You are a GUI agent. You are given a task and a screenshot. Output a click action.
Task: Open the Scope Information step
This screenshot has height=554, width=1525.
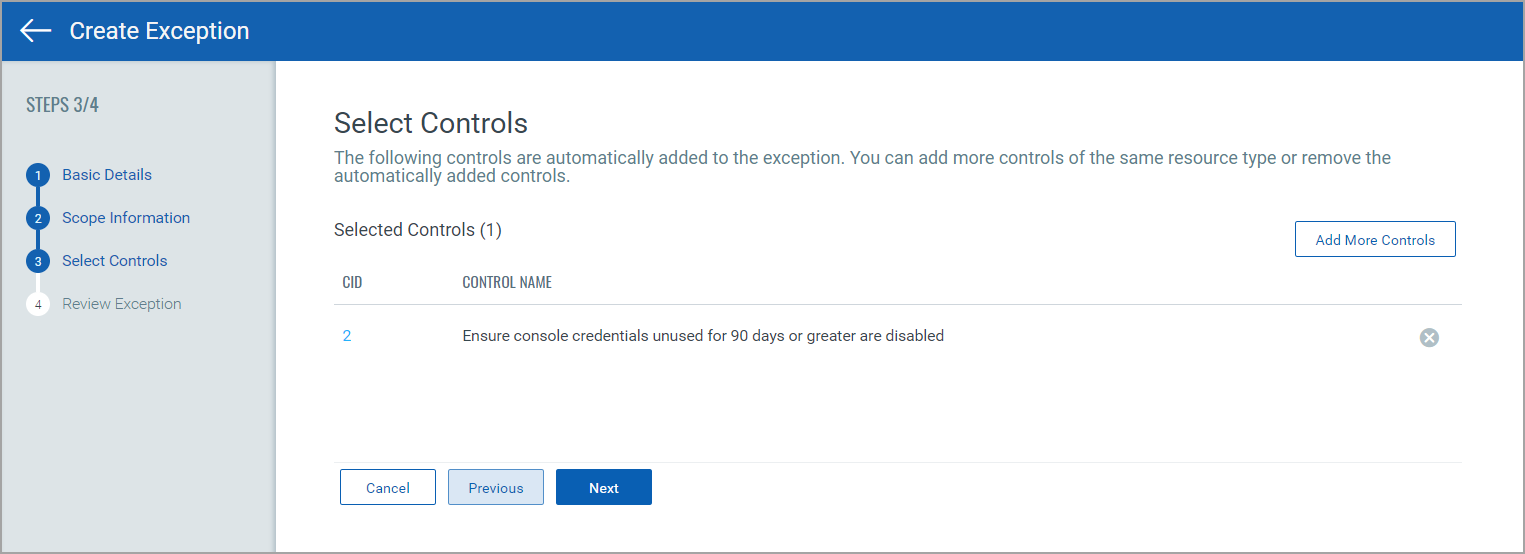[x=126, y=218]
